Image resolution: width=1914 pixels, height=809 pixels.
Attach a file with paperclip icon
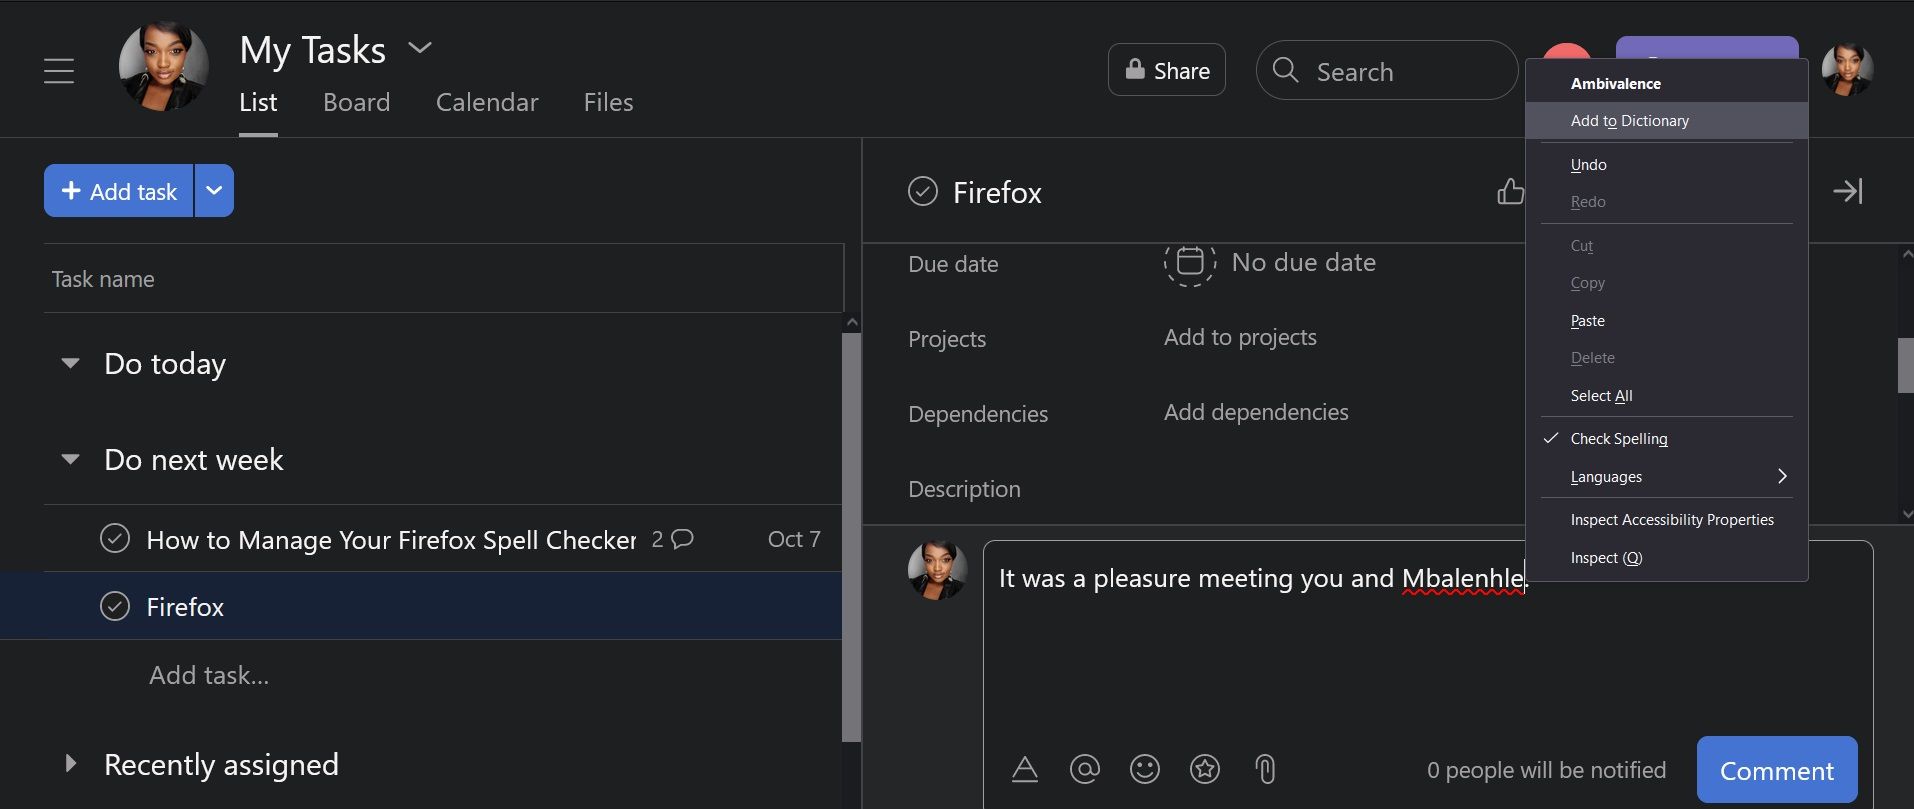pos(1265,769)
